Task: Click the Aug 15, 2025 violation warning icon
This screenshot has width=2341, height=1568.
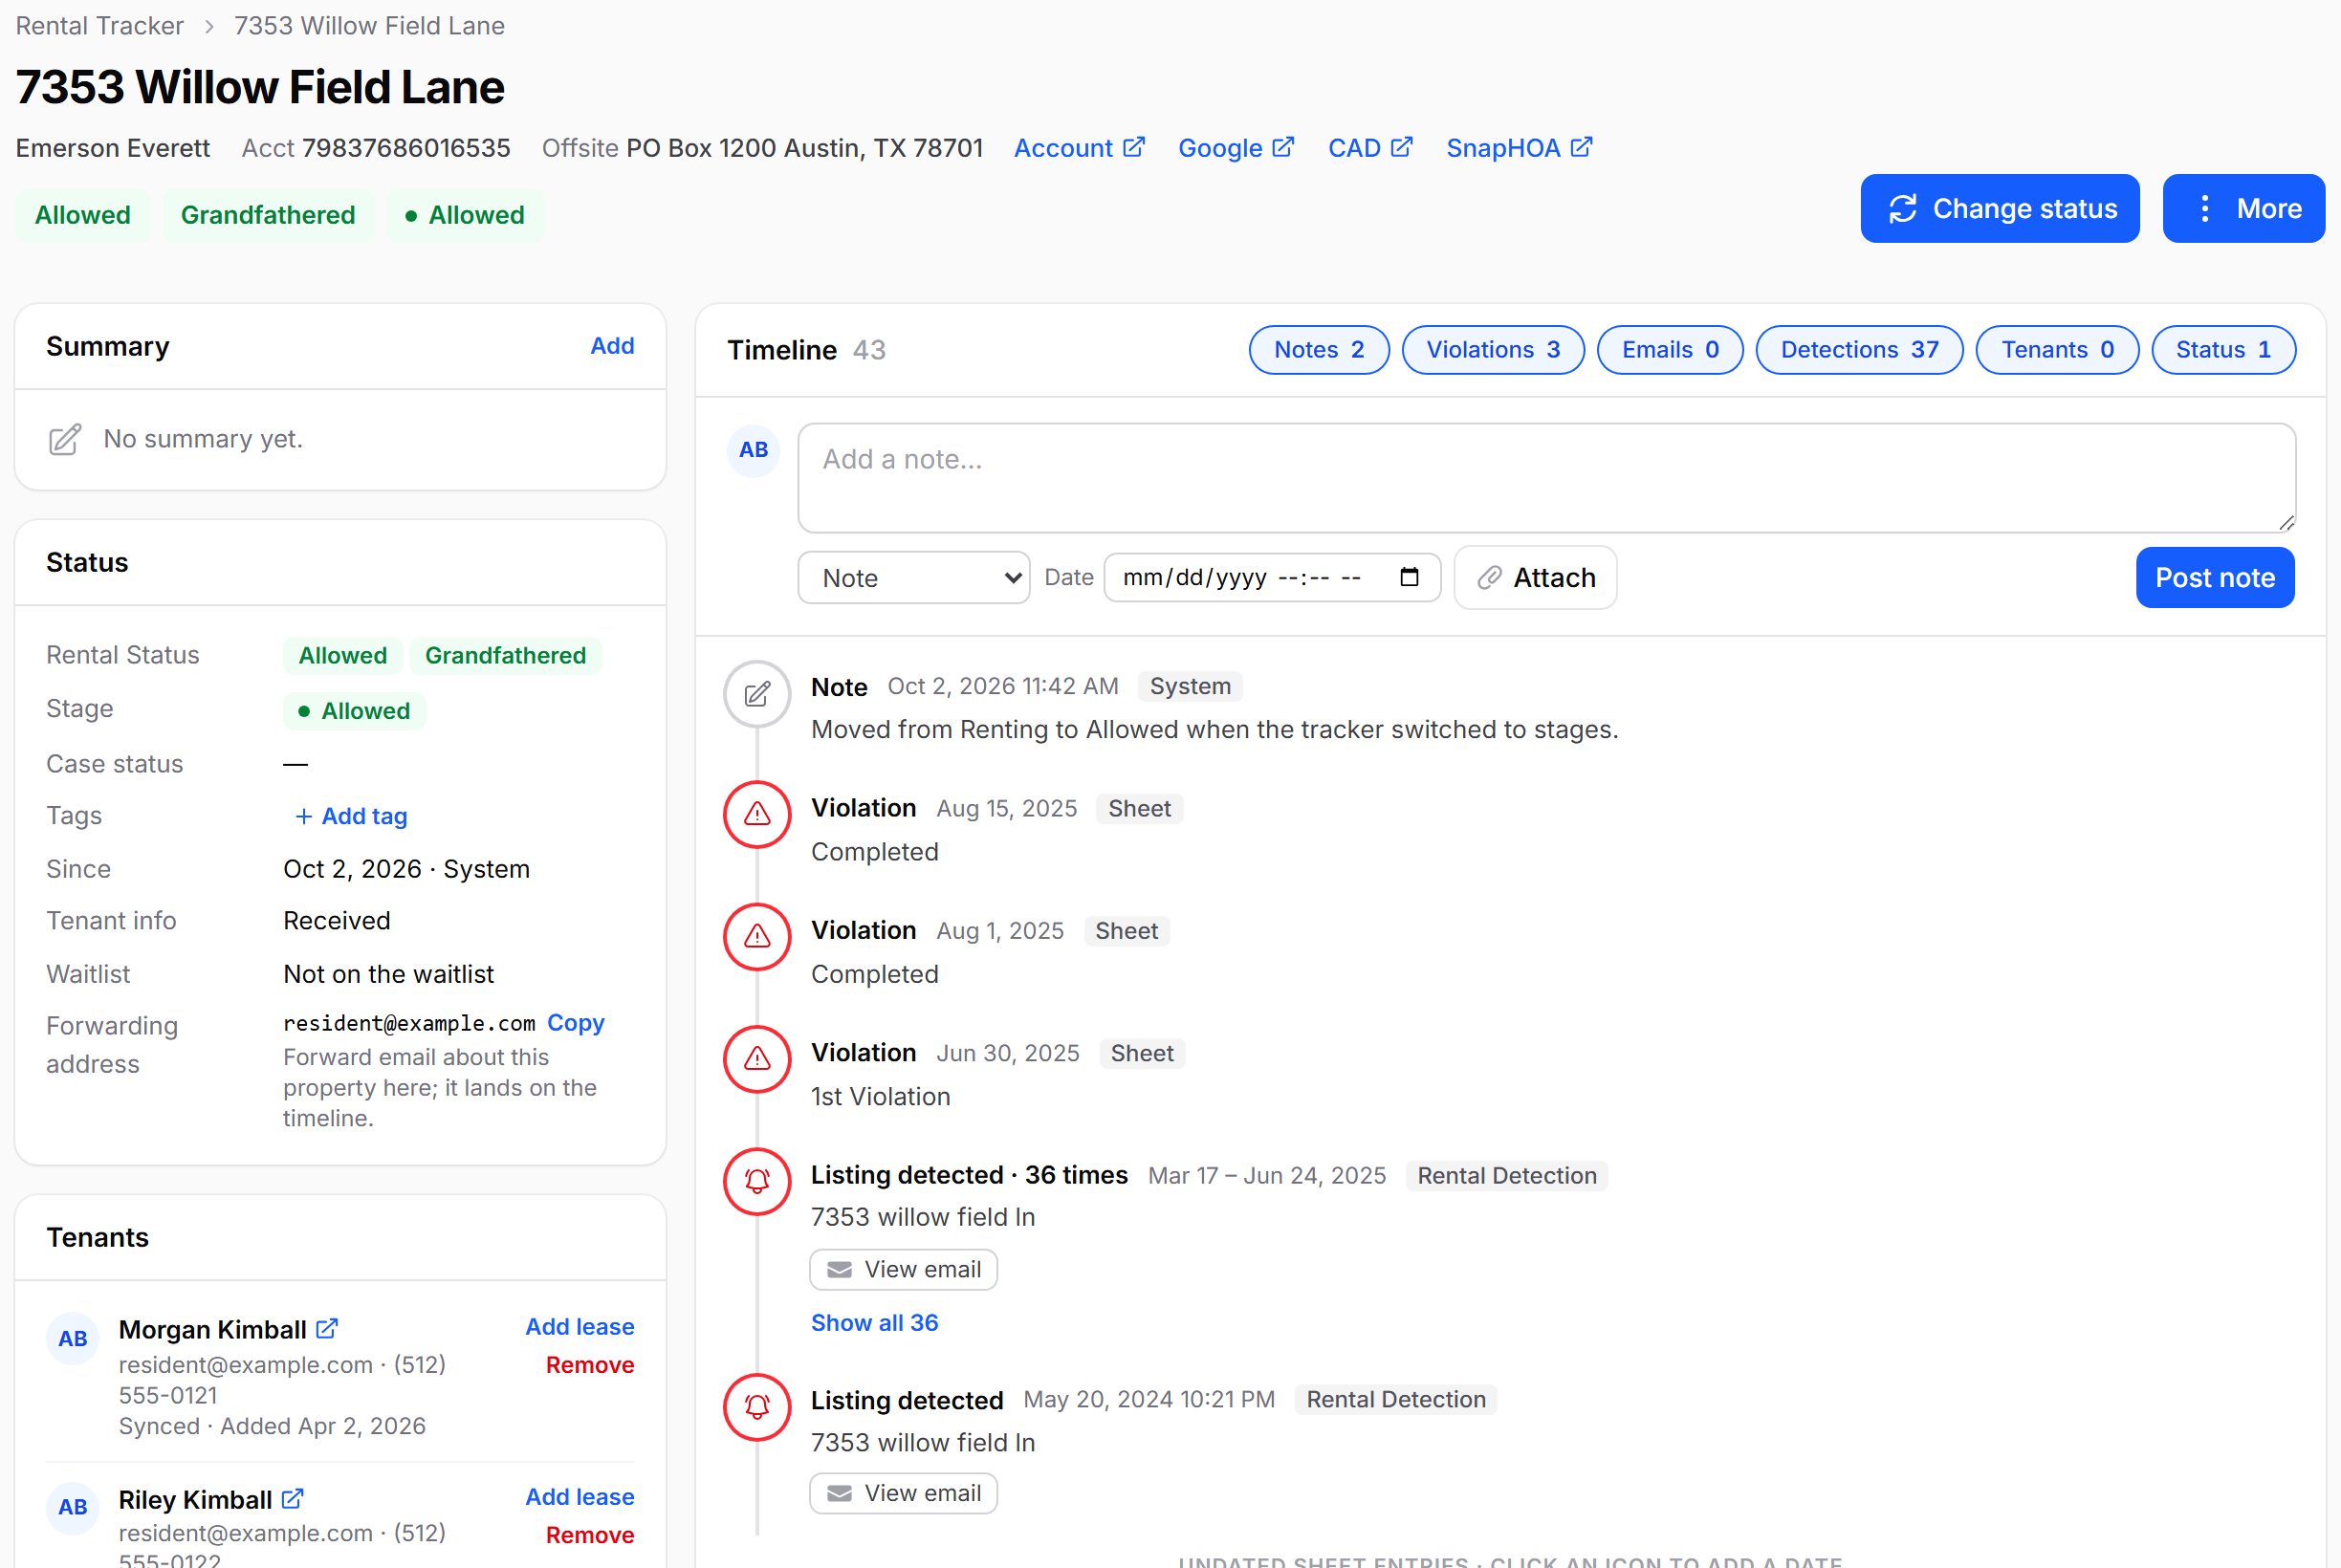Action: (757, 814)
